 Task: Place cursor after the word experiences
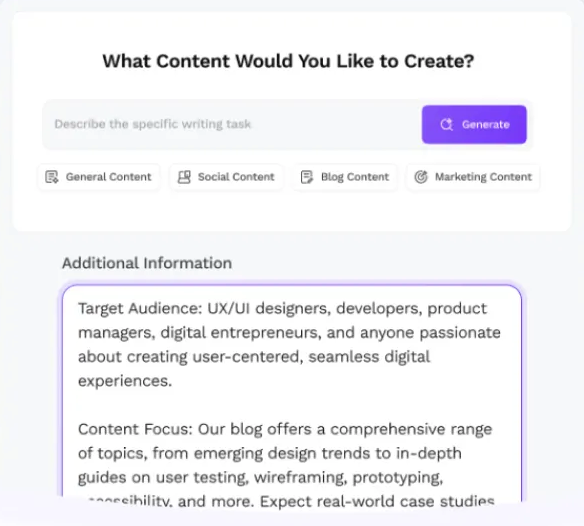point(172,381)
